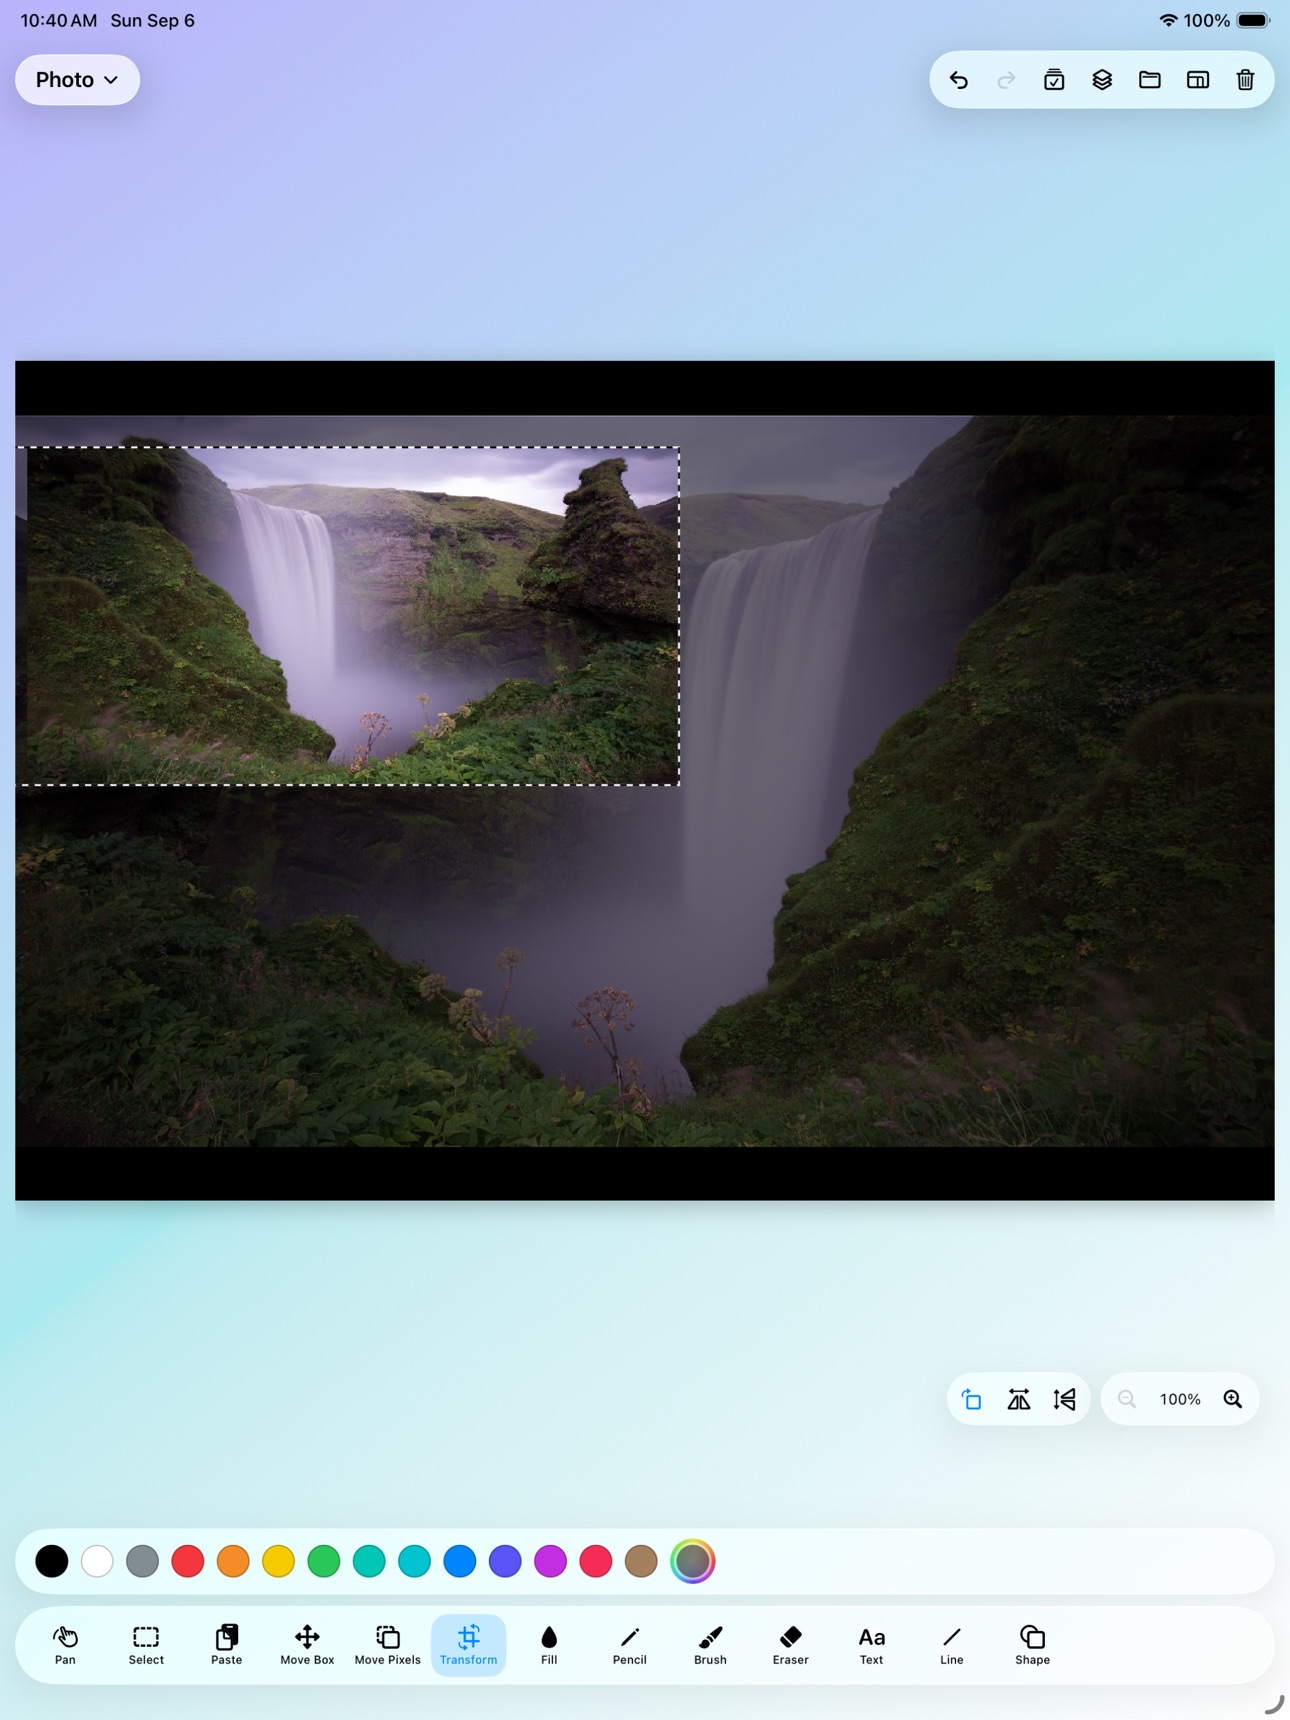The height and width of the screenshot is (1720, 1290).
Task: Flip selection horizontally
Action: (x=1019, y=1399)
